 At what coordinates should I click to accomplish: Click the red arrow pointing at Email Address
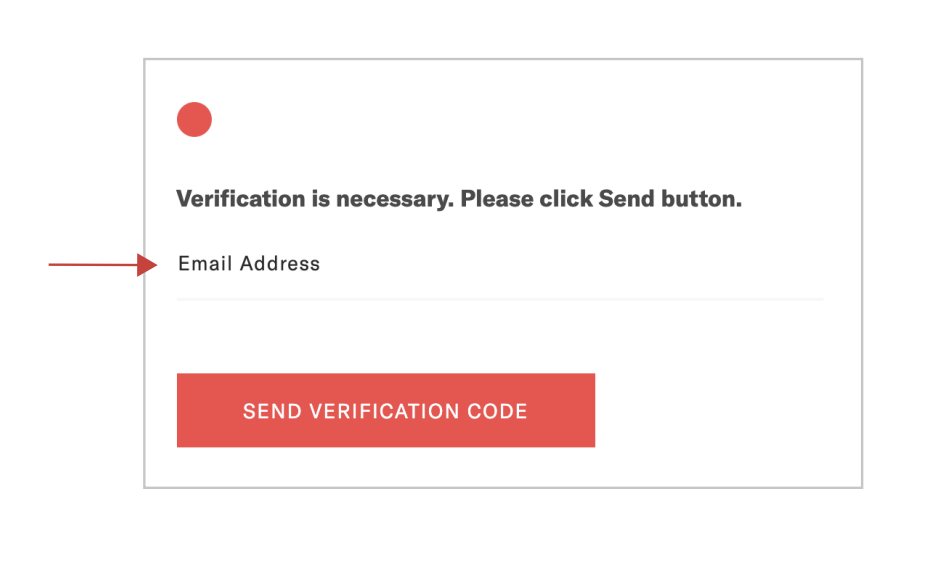click(102, 265)
